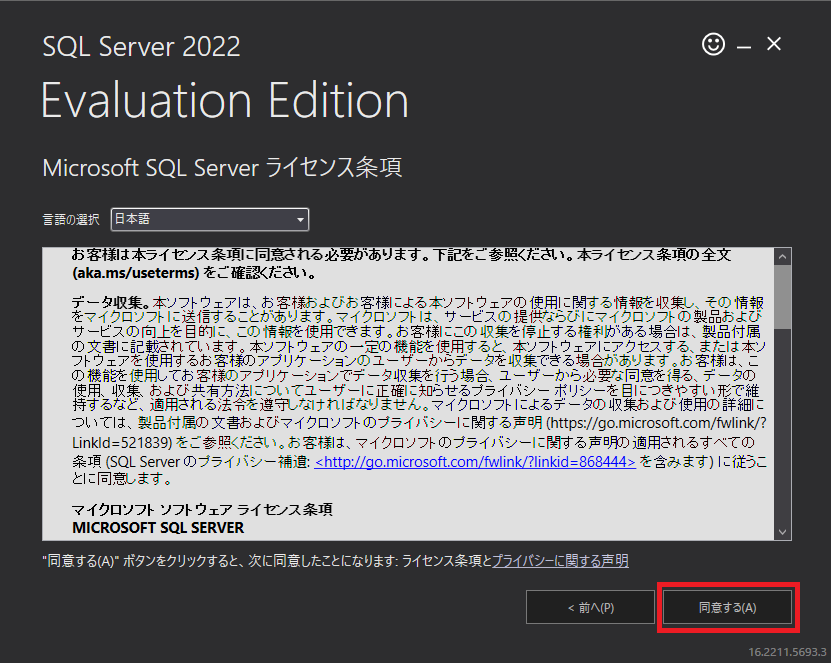The image size is (831, 663).
Task: Click the MICROSOFT SQL SERVER heading text
Action: (158, 528)
